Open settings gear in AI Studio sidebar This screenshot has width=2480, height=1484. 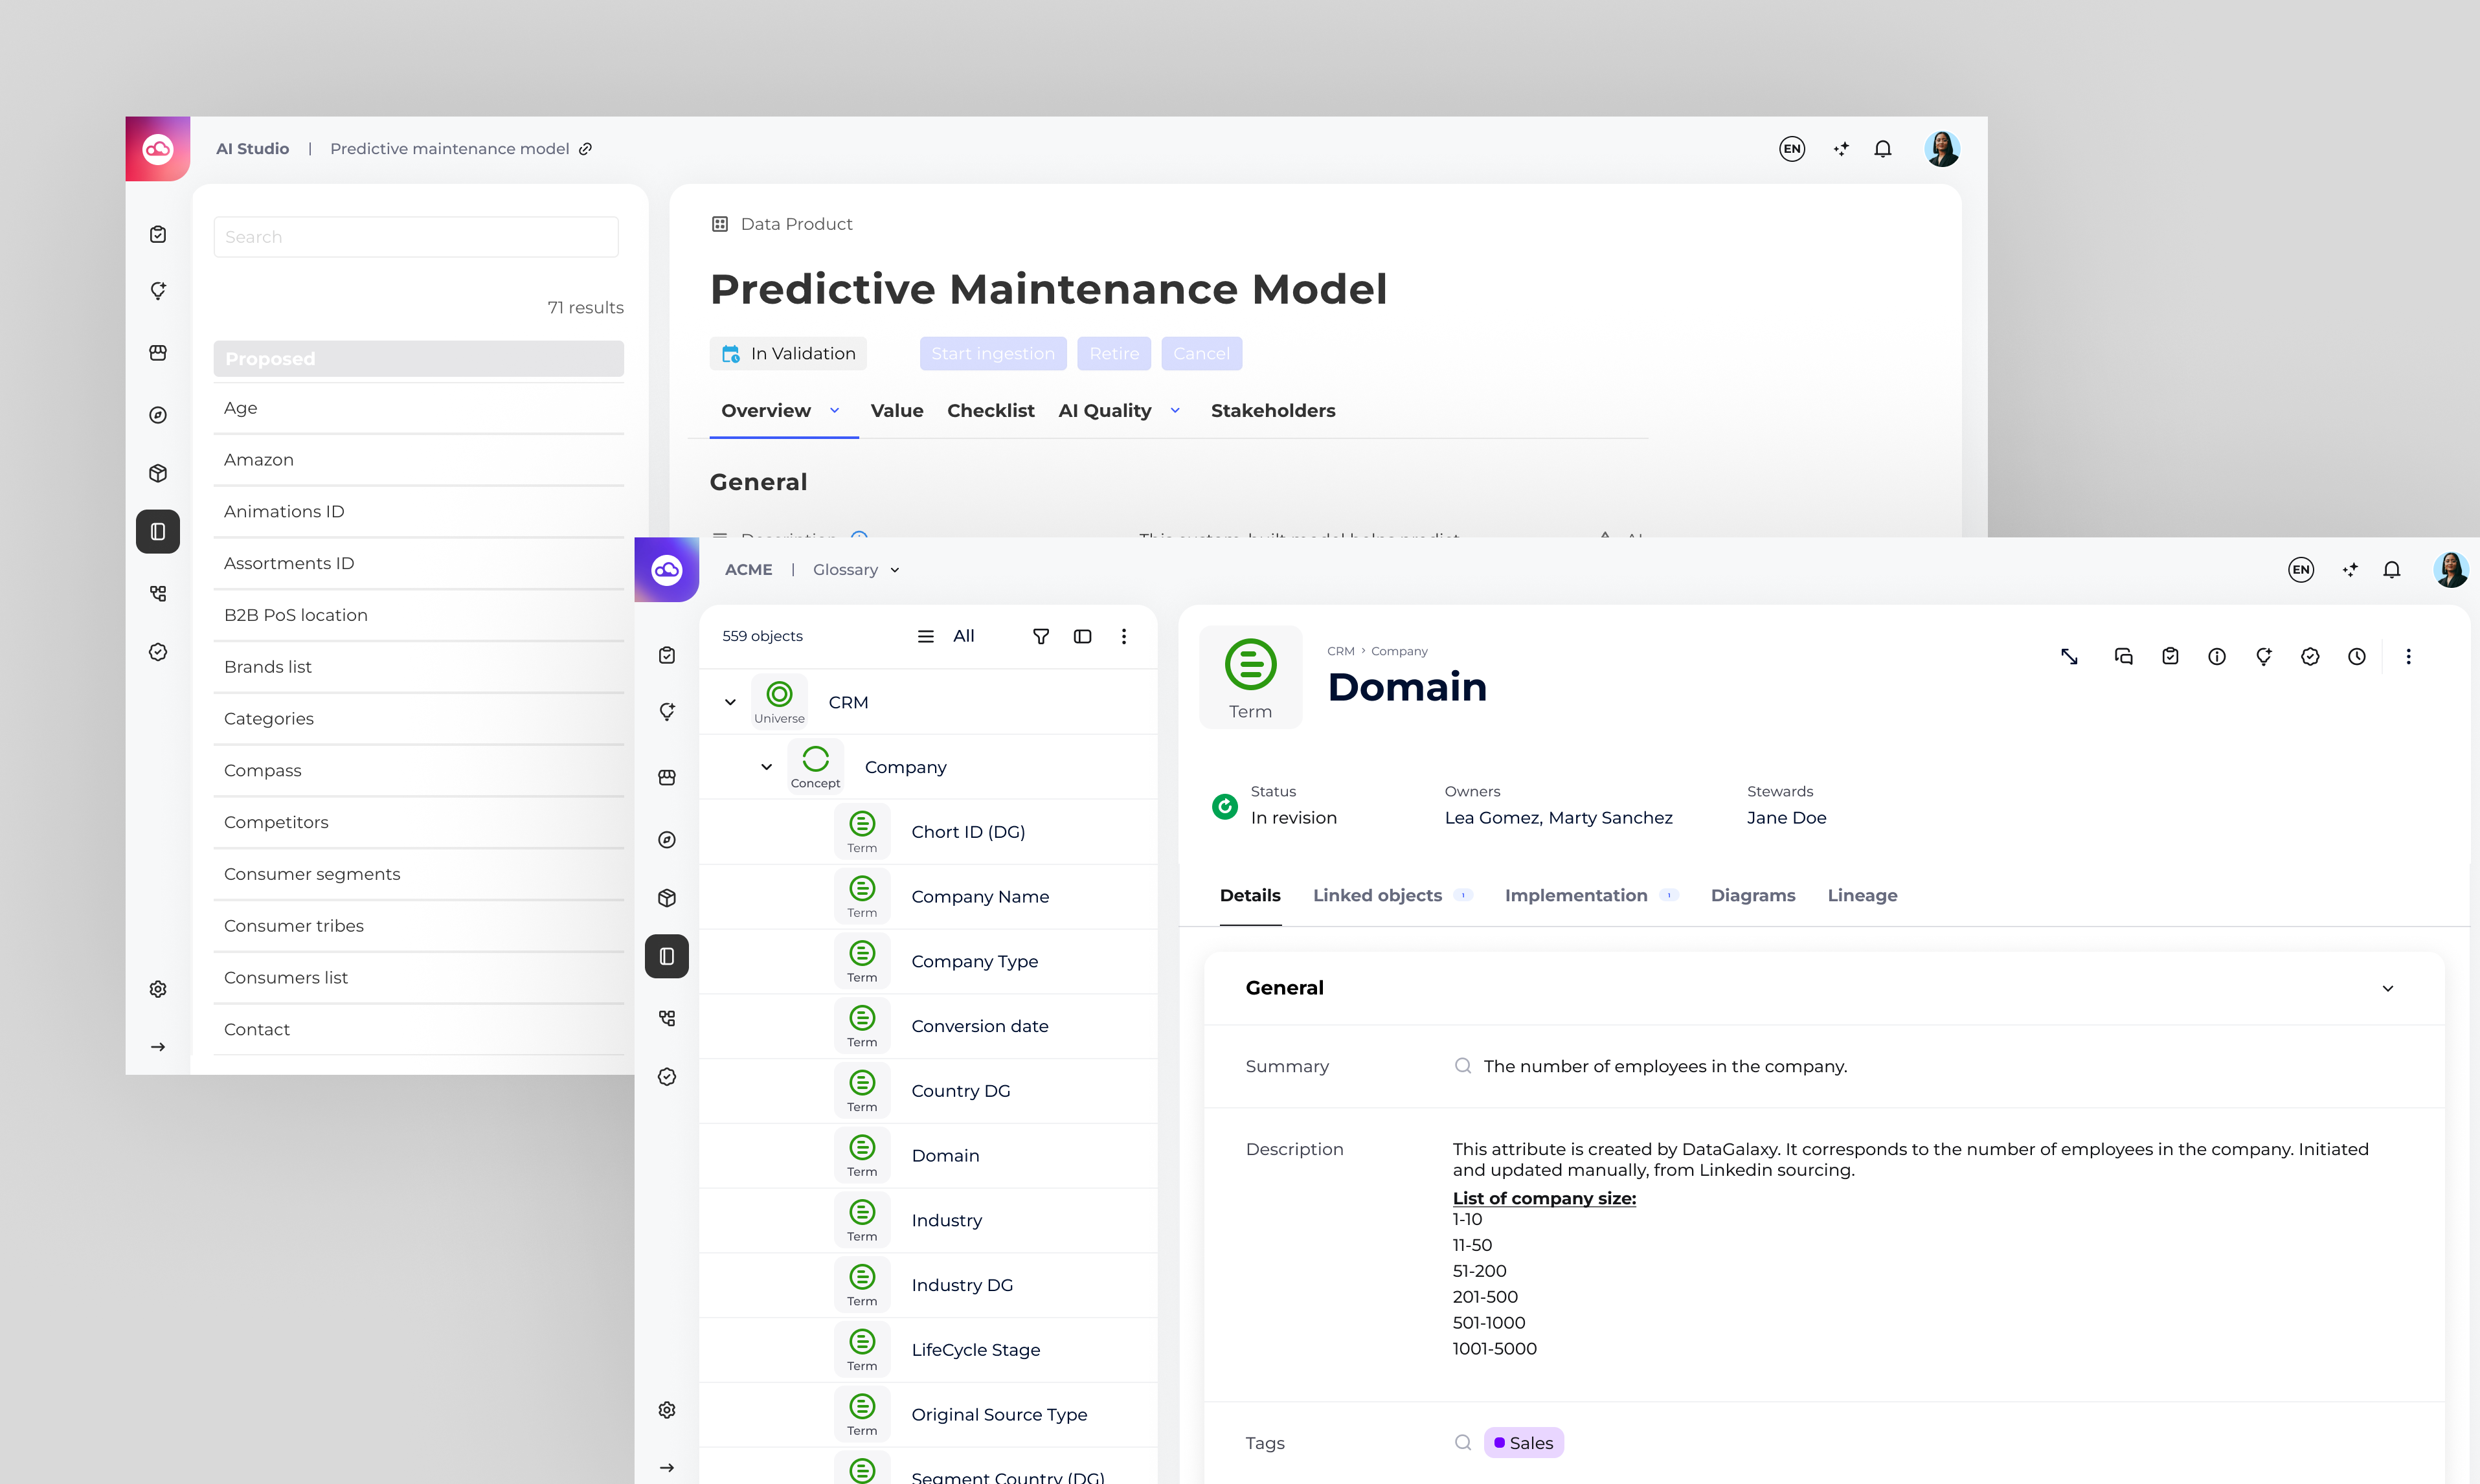point(158,989)
